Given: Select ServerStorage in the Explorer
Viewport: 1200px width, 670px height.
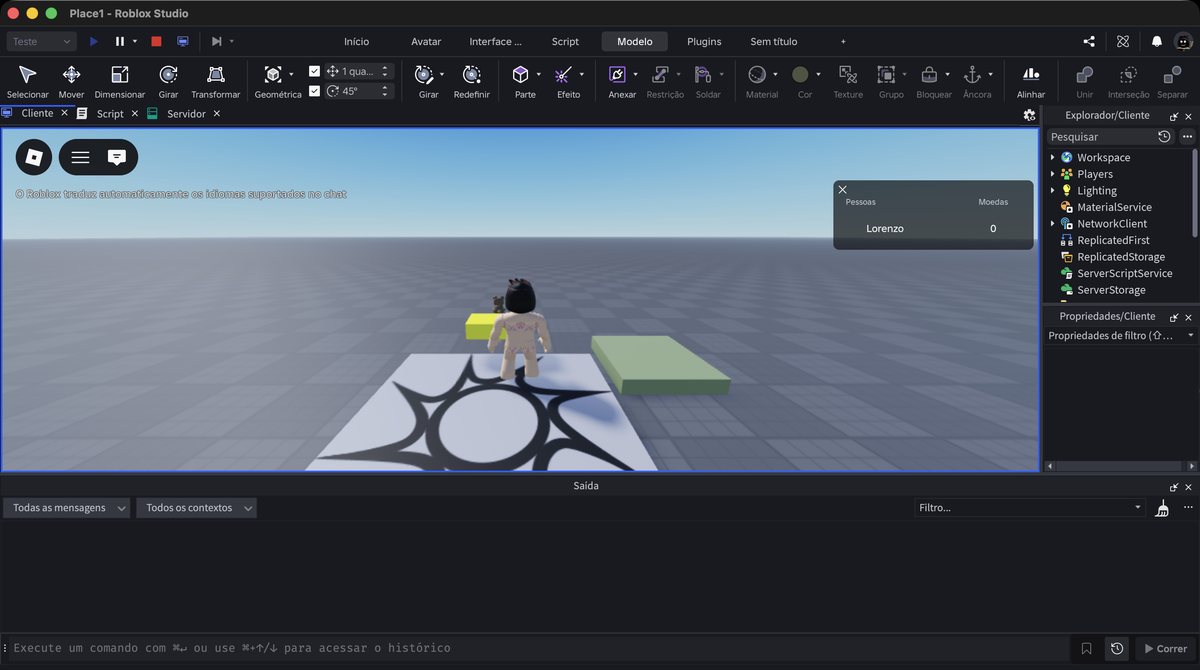Looking at the screenshot, I should coord(1111,290).
